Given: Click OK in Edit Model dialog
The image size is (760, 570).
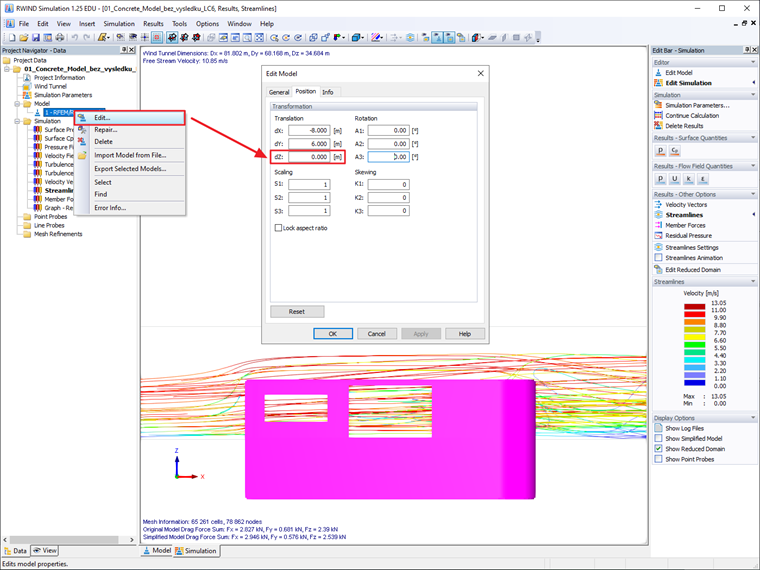Looking at the screenshot, I should pos(333,333).
